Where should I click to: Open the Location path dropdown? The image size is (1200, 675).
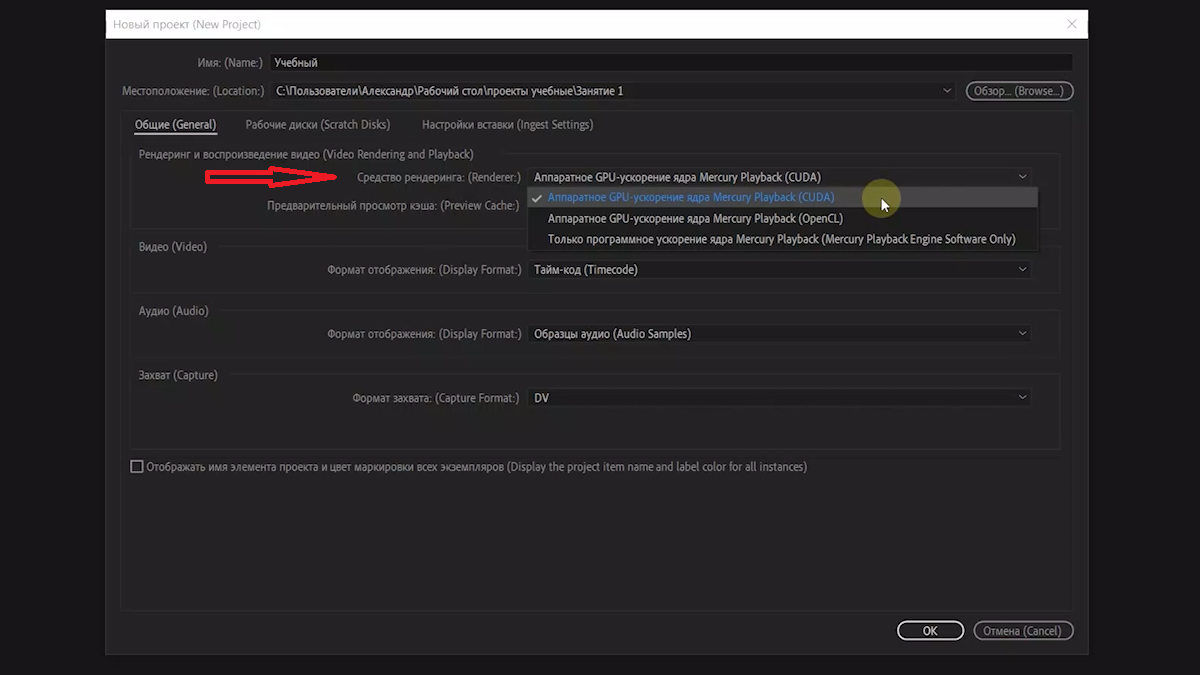(612, 91)
